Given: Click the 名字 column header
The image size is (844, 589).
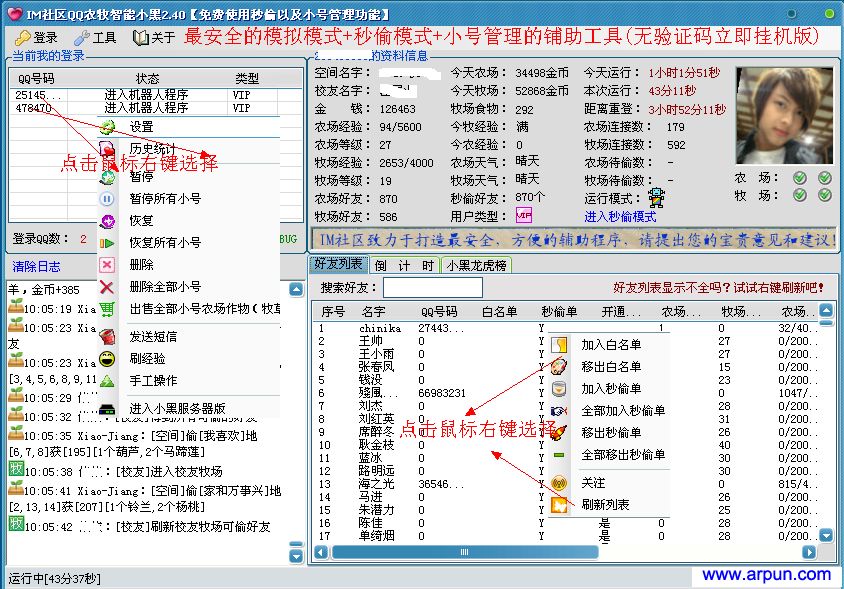Looking at the screenshot, I should tap(374, 312).
